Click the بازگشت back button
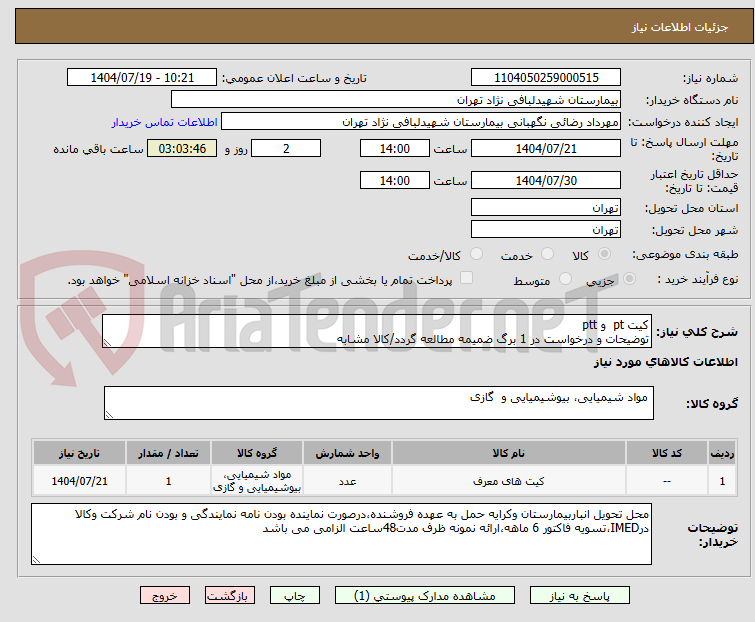 click(x=230, y=596)
